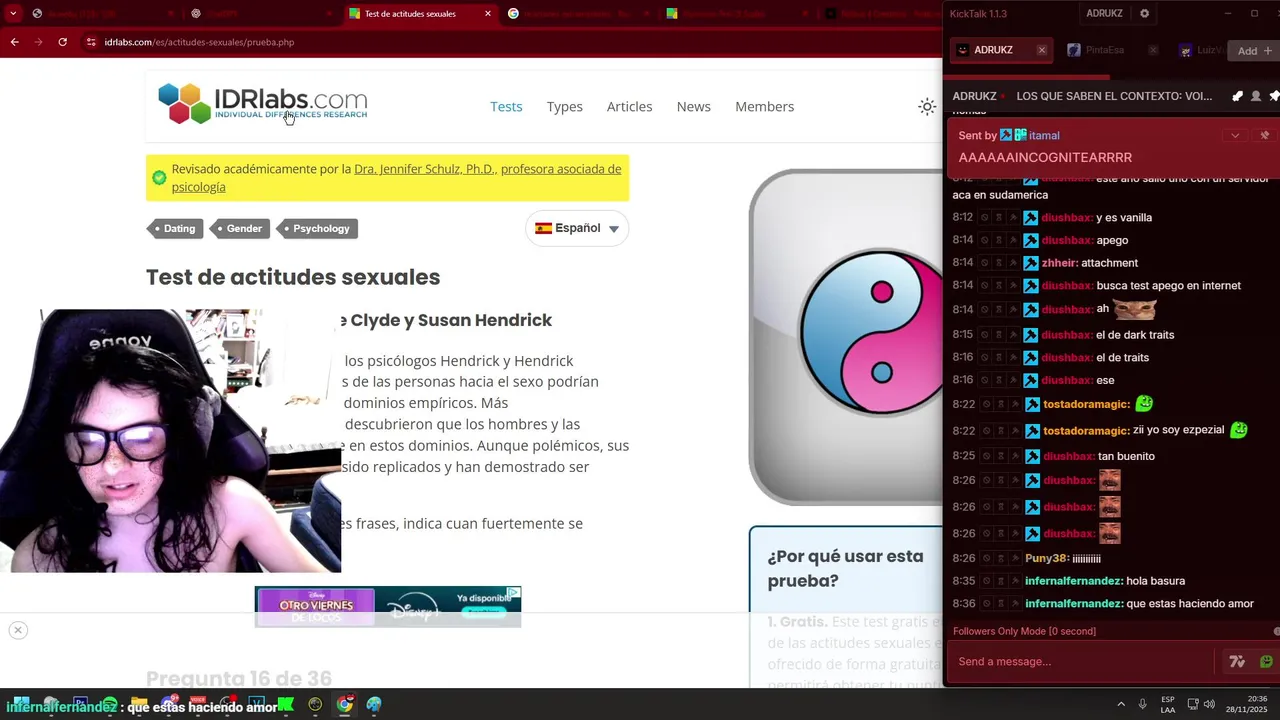1280x720 pixels.
Task: Click ESP LAA language indicator
Action: point(1168,705)
